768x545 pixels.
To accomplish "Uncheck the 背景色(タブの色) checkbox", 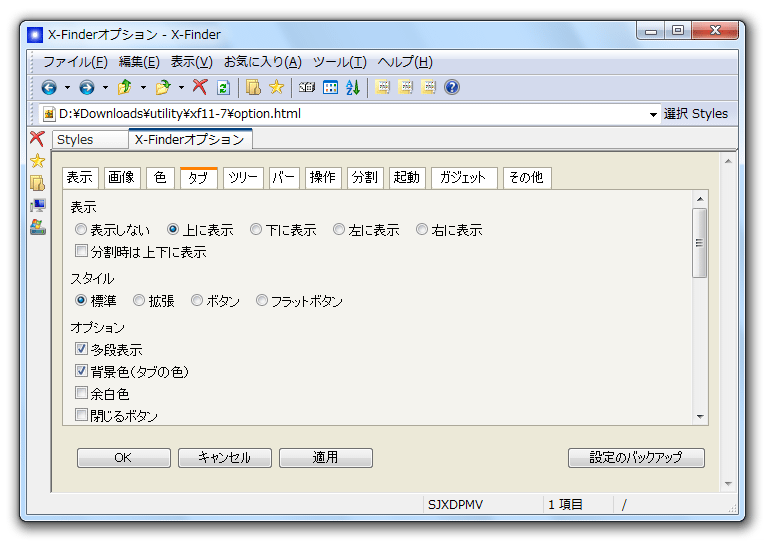I will 81,371.
